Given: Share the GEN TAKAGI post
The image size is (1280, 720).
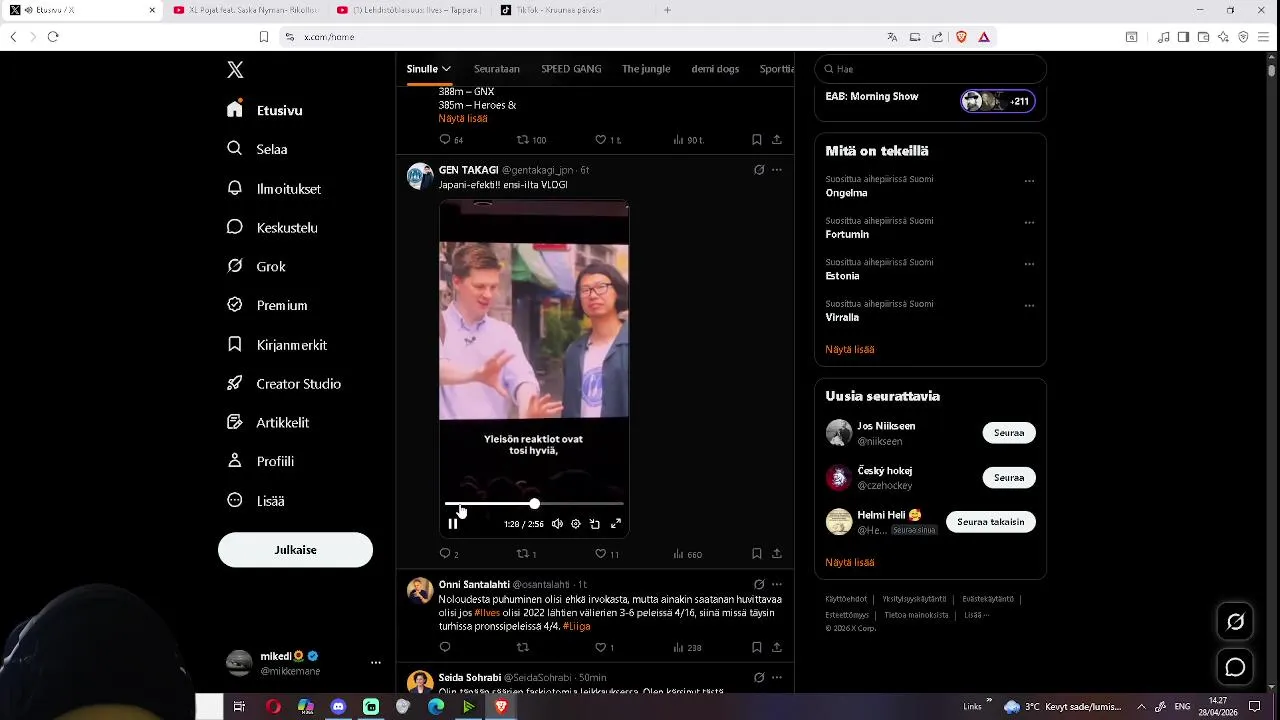Looking at the screenshot, I should pyautogui.click(x=777, y=554).
